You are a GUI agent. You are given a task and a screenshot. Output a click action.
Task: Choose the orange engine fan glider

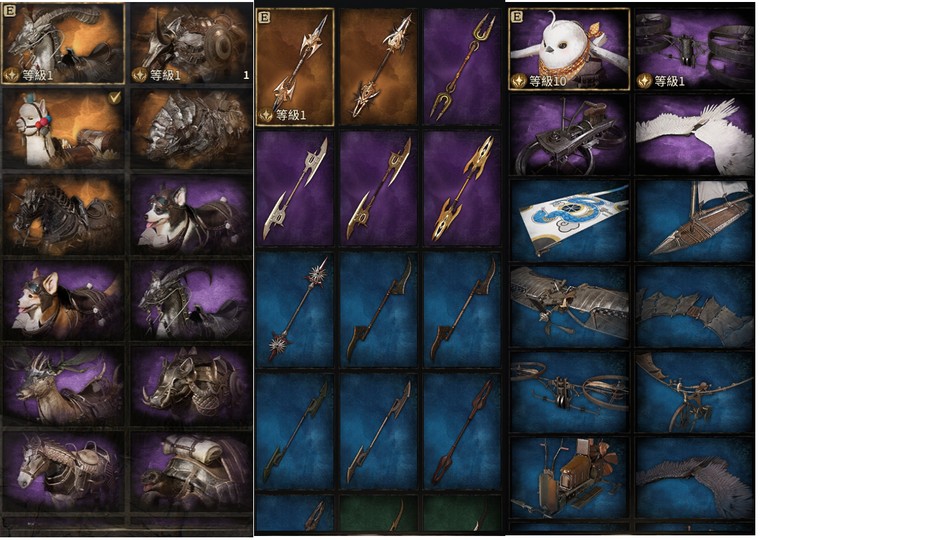pos(569,478)
